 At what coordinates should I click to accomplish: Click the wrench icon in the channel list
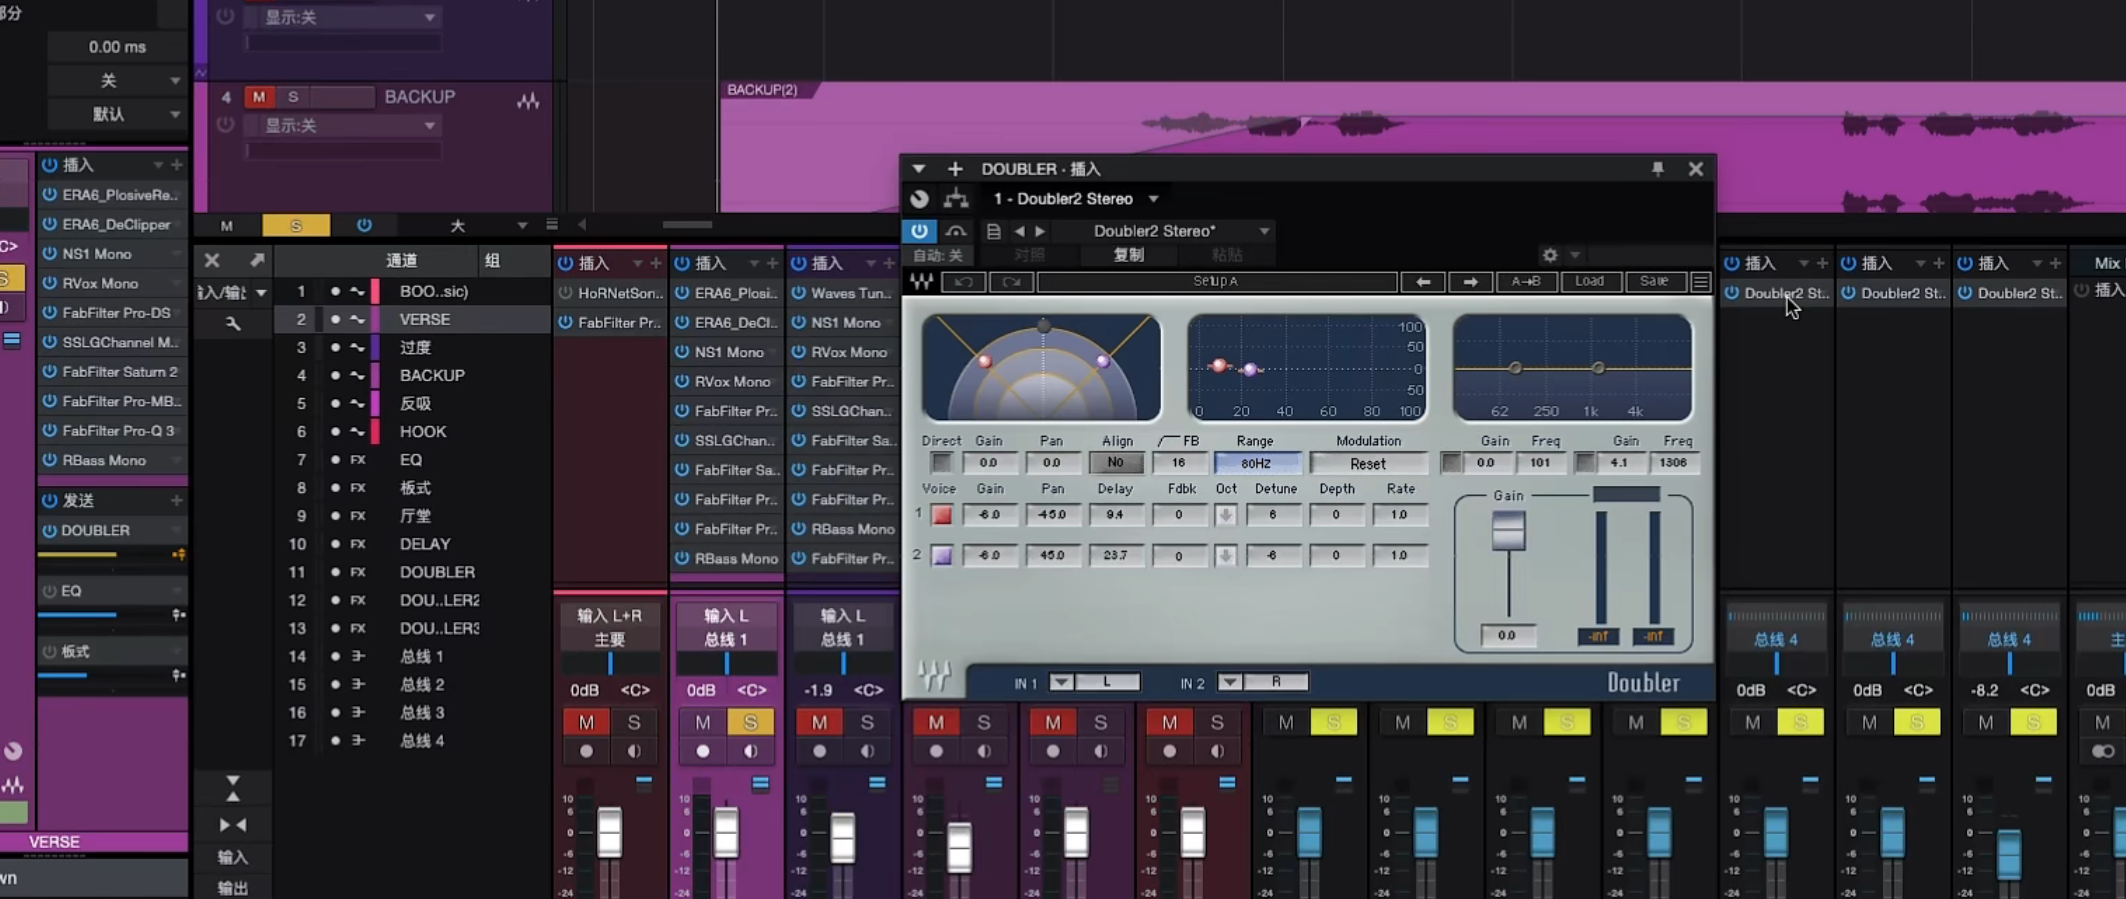tap(233, 323)
